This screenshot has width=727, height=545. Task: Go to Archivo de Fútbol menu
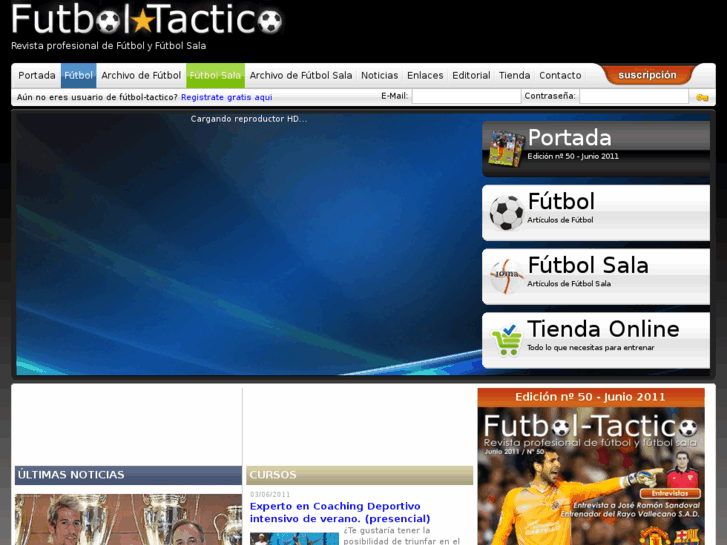coord(141,75)
